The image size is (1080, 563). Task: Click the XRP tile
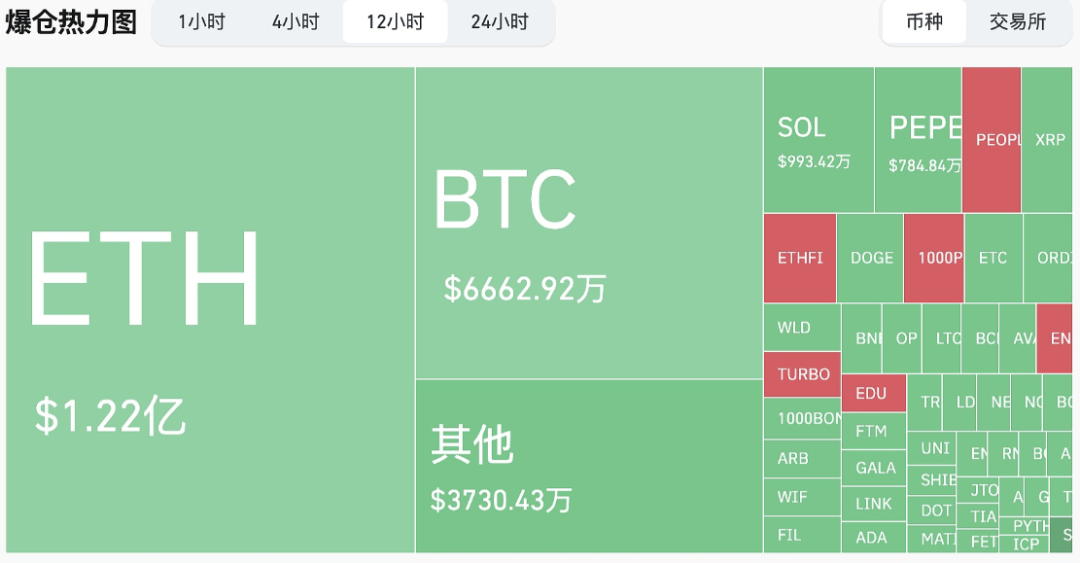pyautogui.click(x=1047, y=140)
